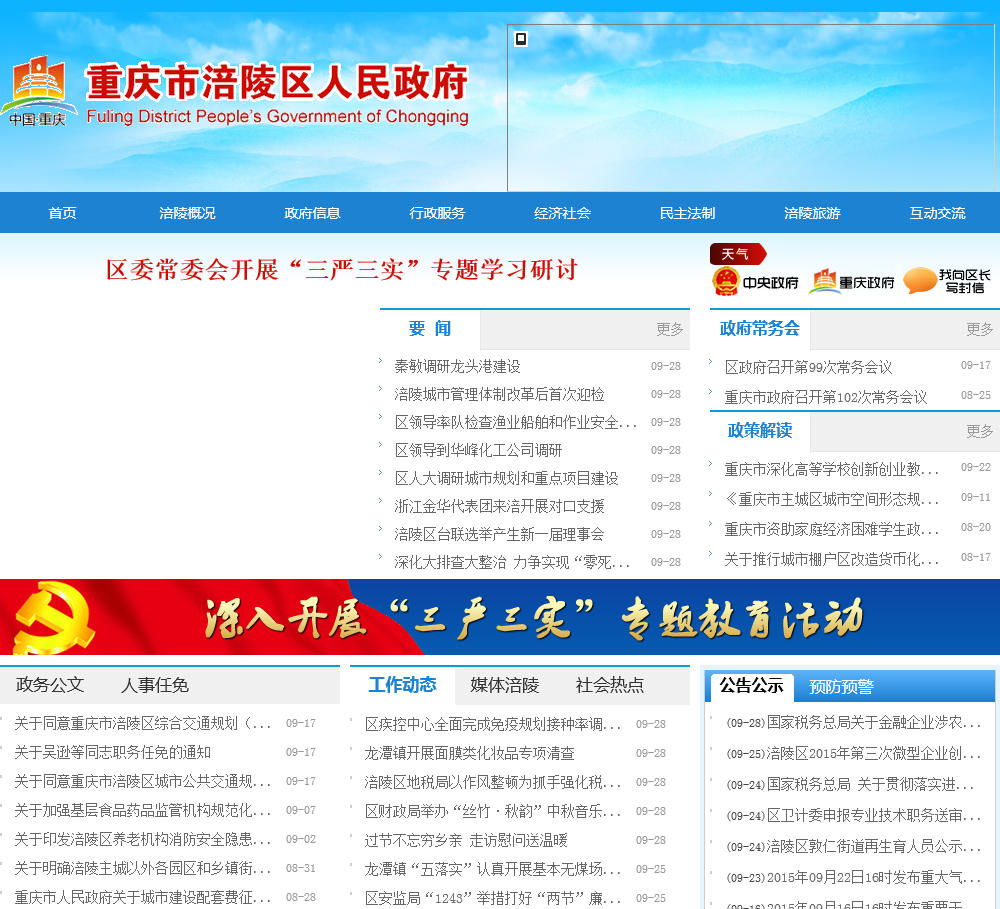This screenshot has height=909, width=1000.
Task: Open 过节不忘穷乡亲 走访慰问送温暖
Action: point(466,841)
